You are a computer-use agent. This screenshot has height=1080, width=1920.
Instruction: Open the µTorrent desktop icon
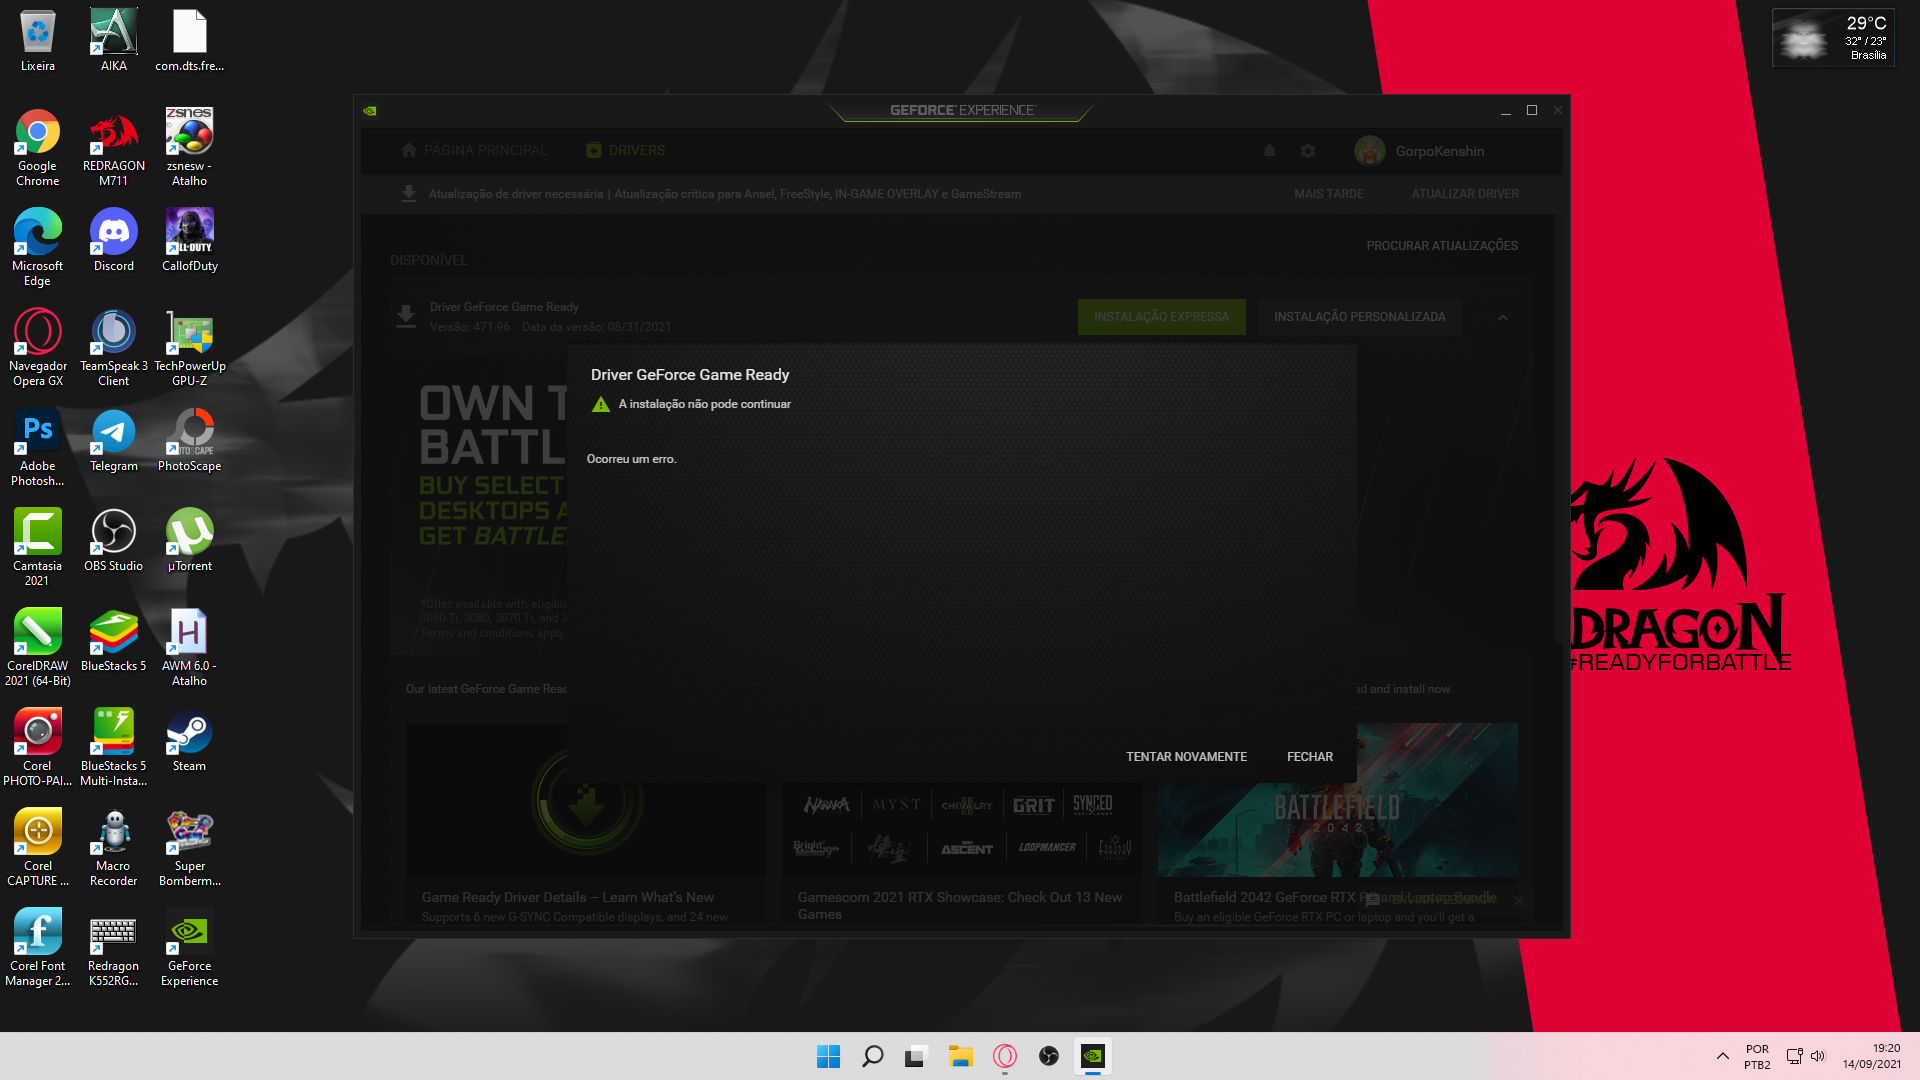(x=189, y=541)
